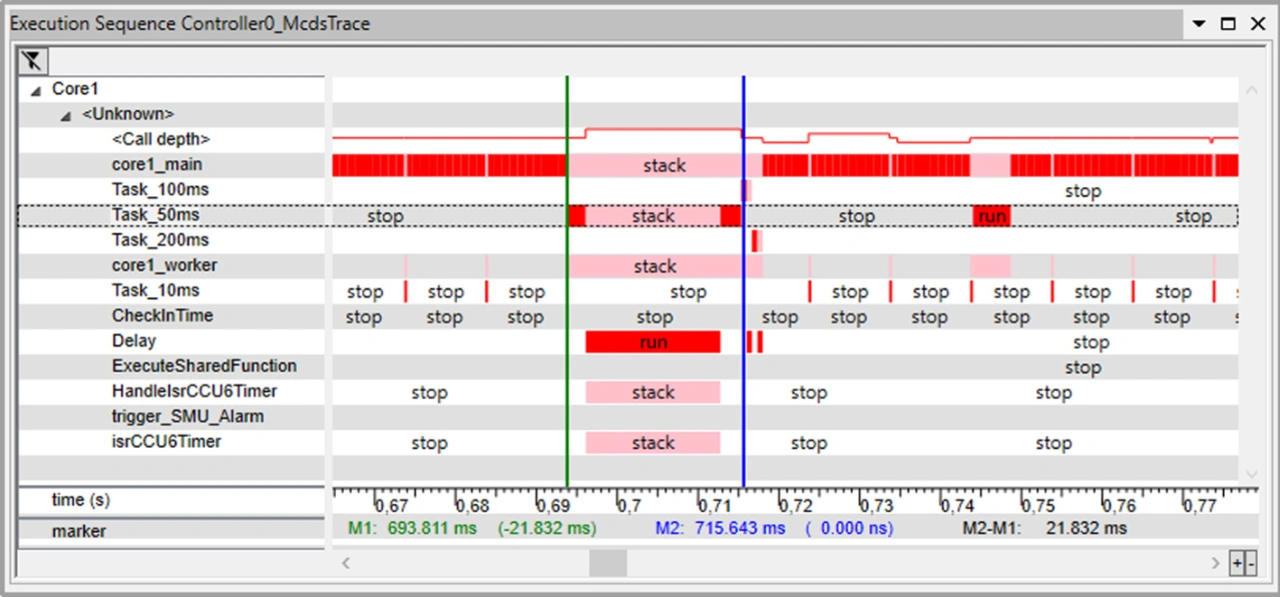
Task: Click the vertical scrollbar up arrow
Action: click(x=1249, y=90)
